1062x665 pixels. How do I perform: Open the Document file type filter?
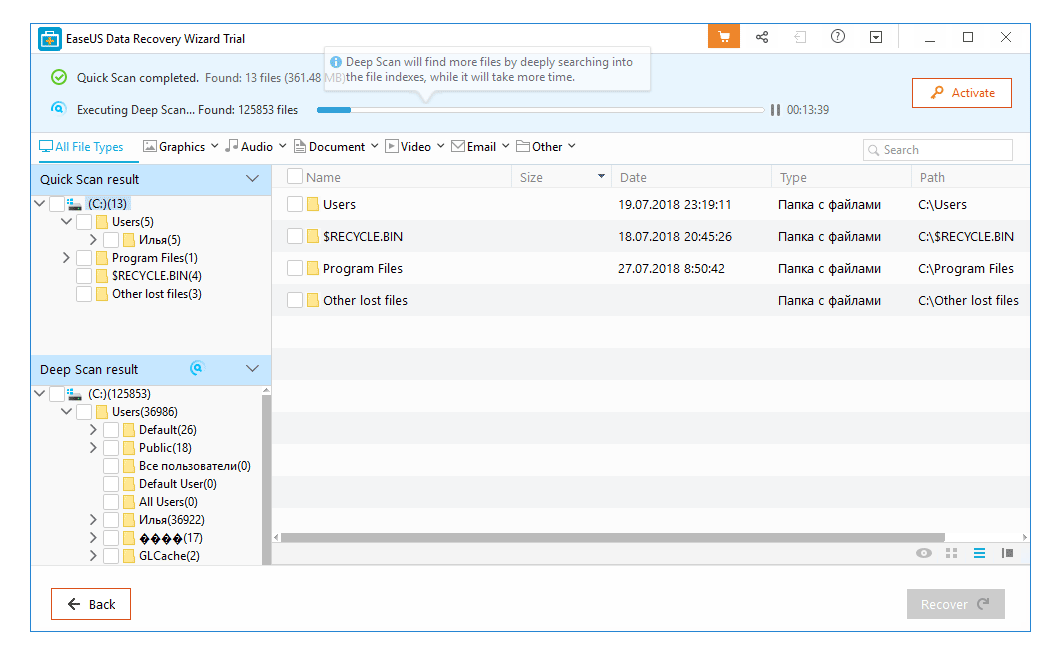336,147
